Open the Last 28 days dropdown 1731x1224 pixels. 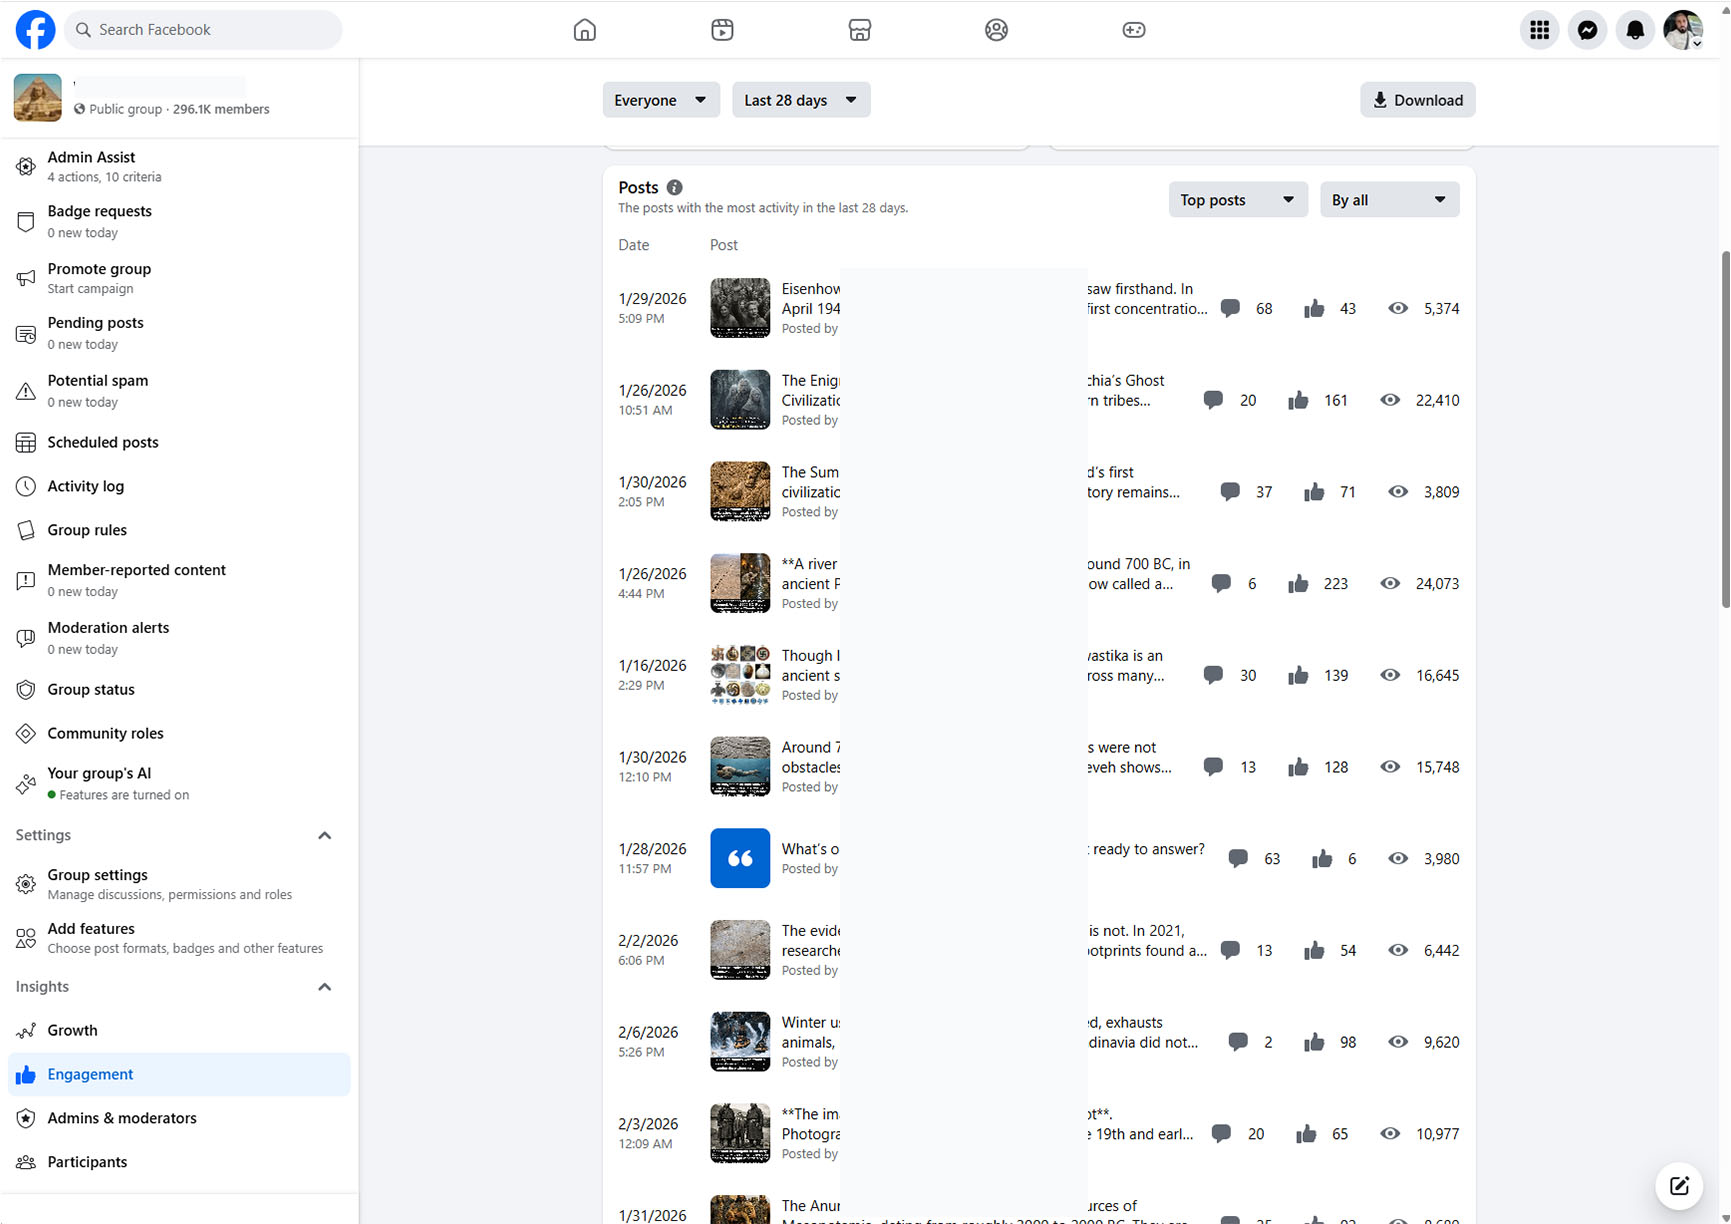(x=800, y=100)
